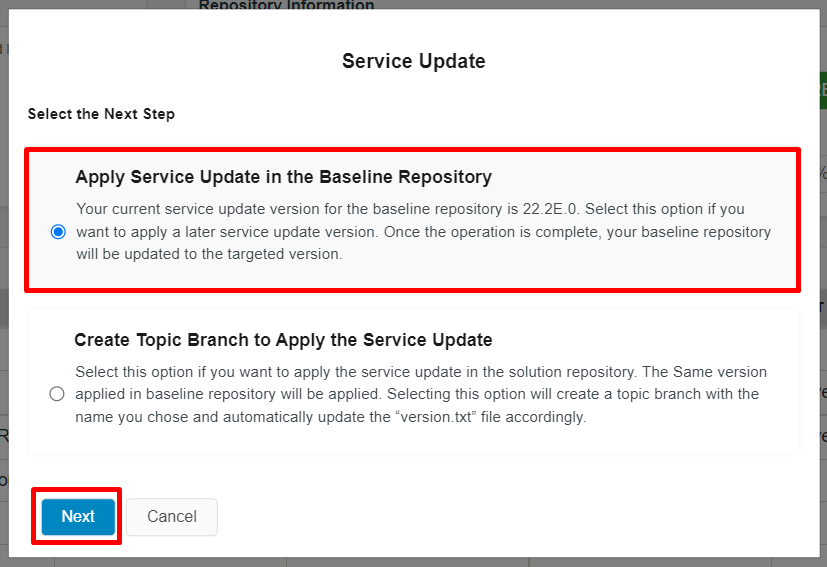Image resolution: width=827 pixels, height=567 pixels.
Task: Click the 'applied in baseline repository will be applied' text
Action: [x=228, y=394]
